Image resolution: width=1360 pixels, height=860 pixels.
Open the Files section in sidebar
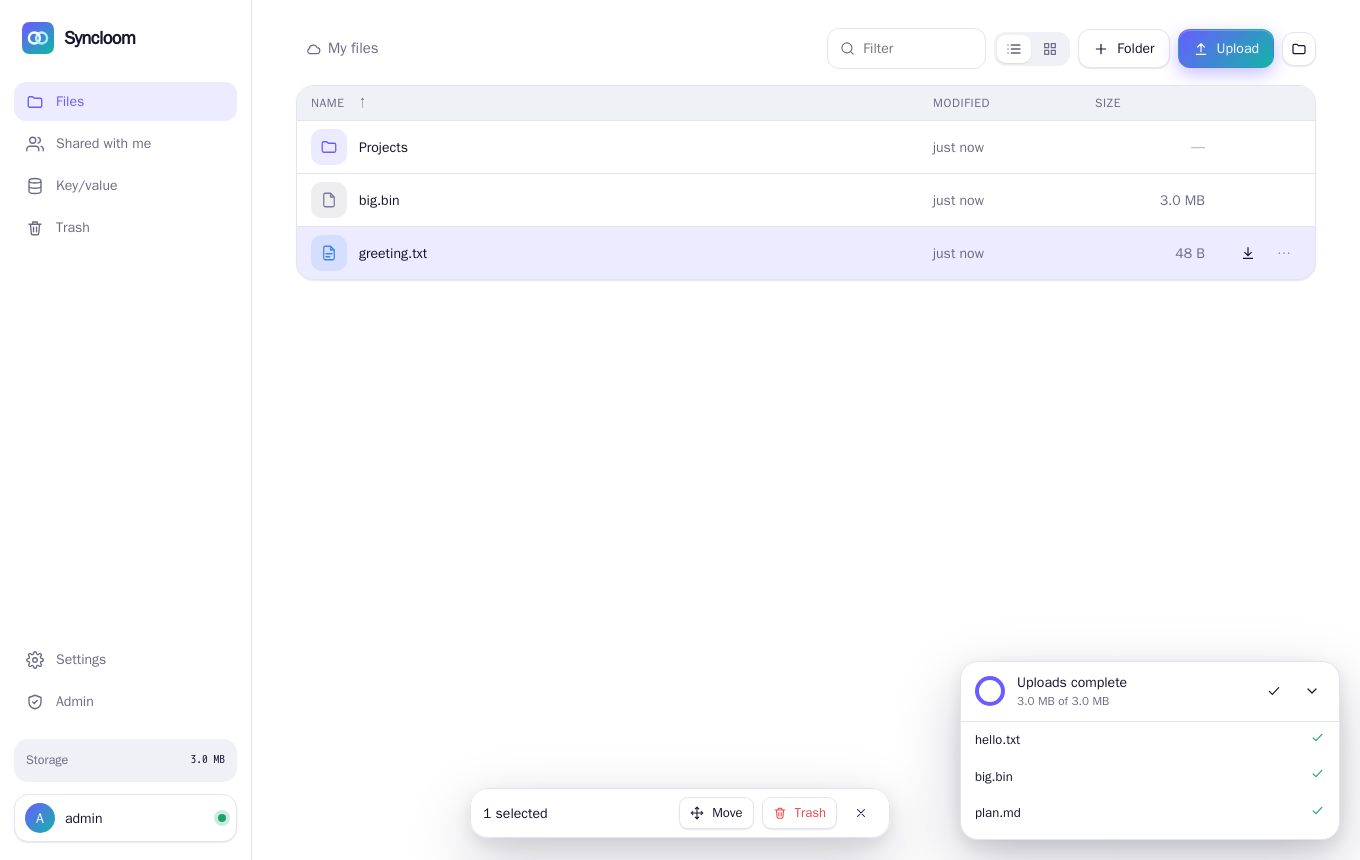125,102
